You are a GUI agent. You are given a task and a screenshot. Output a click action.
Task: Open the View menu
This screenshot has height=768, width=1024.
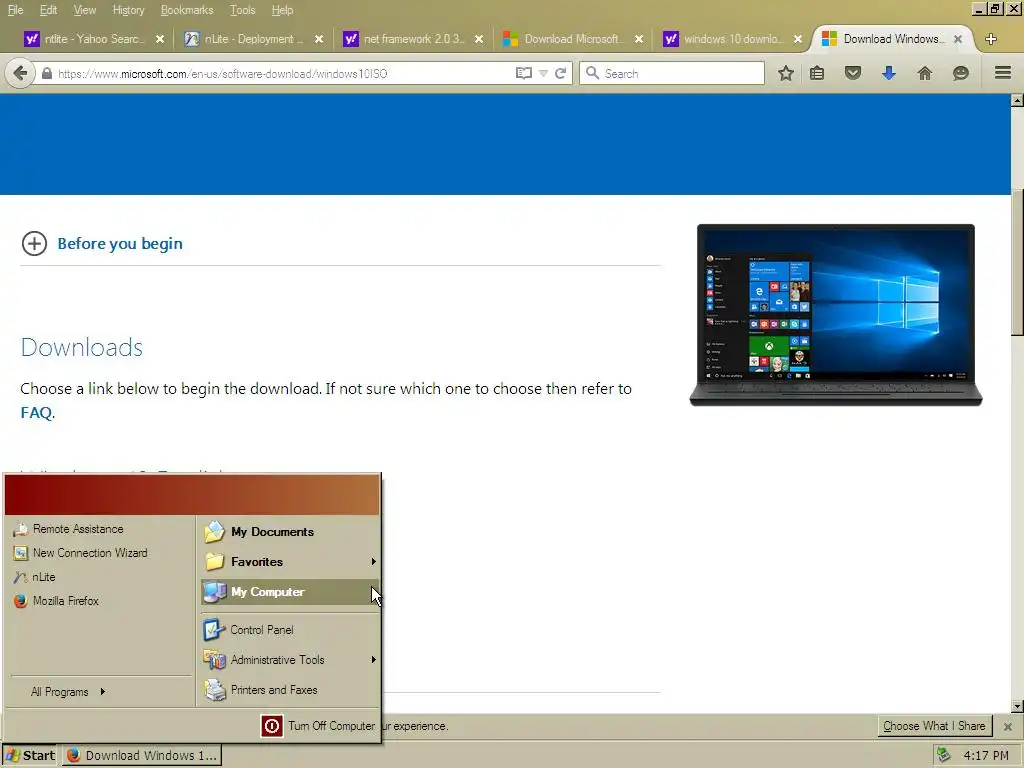pyautogui.click(x=84, y=10)
